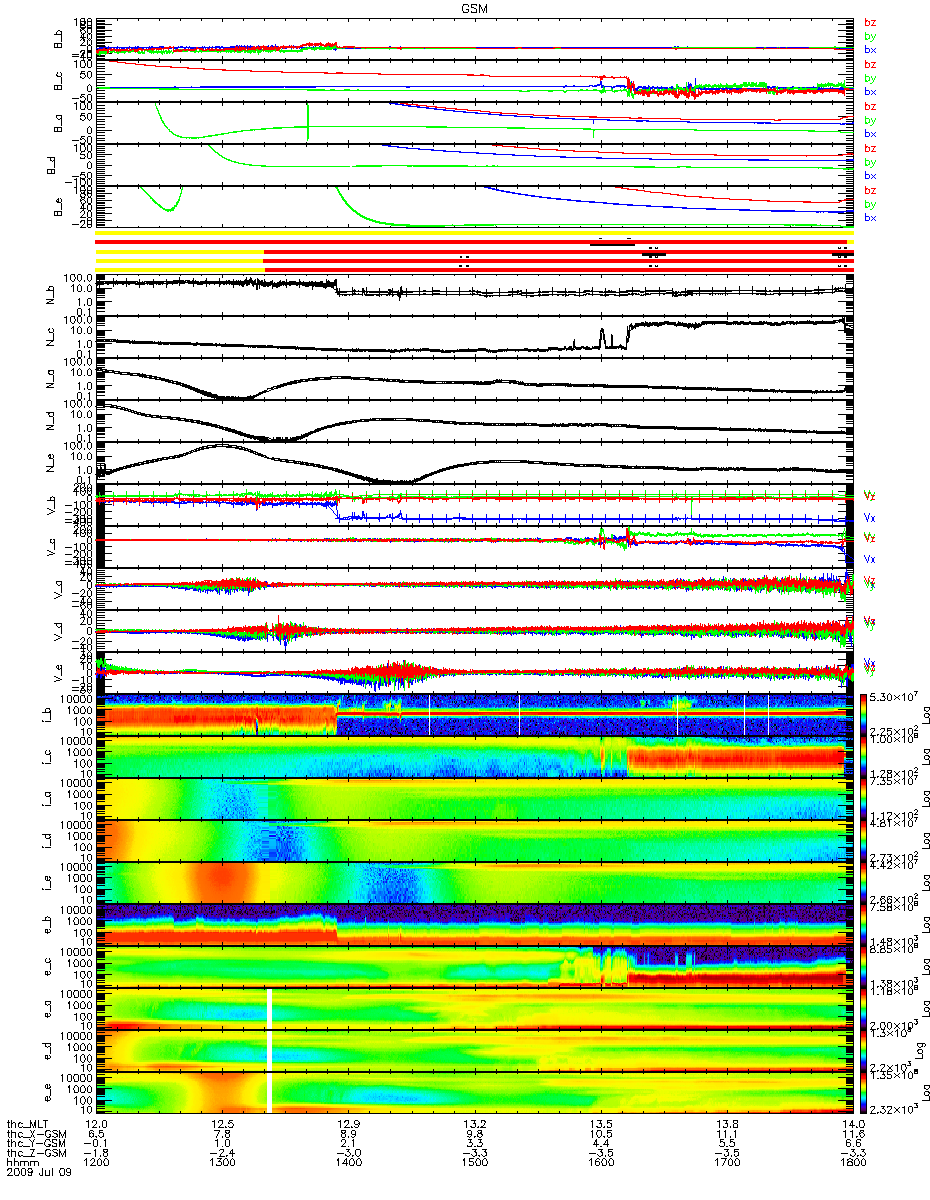Click X-GSM value 9.8
The height and width of the screenshot is (1200, 930).
(x=475, y=1133)
